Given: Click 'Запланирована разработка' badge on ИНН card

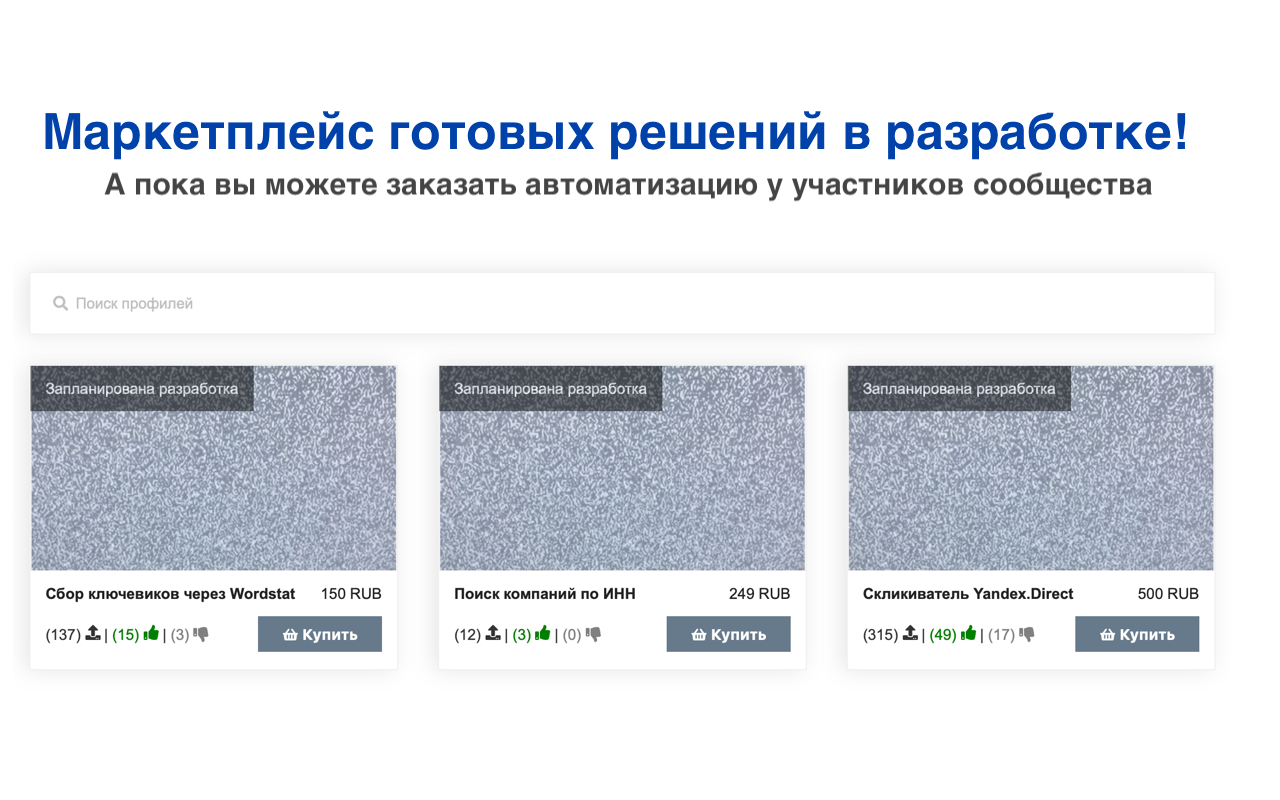Looking at the screenshot, I should [551, 388].
